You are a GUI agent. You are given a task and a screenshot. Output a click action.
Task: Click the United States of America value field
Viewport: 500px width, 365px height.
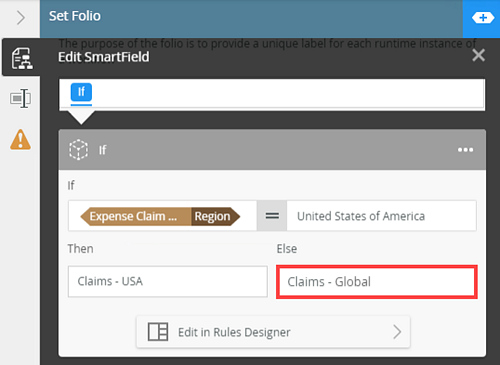[381, 216]
